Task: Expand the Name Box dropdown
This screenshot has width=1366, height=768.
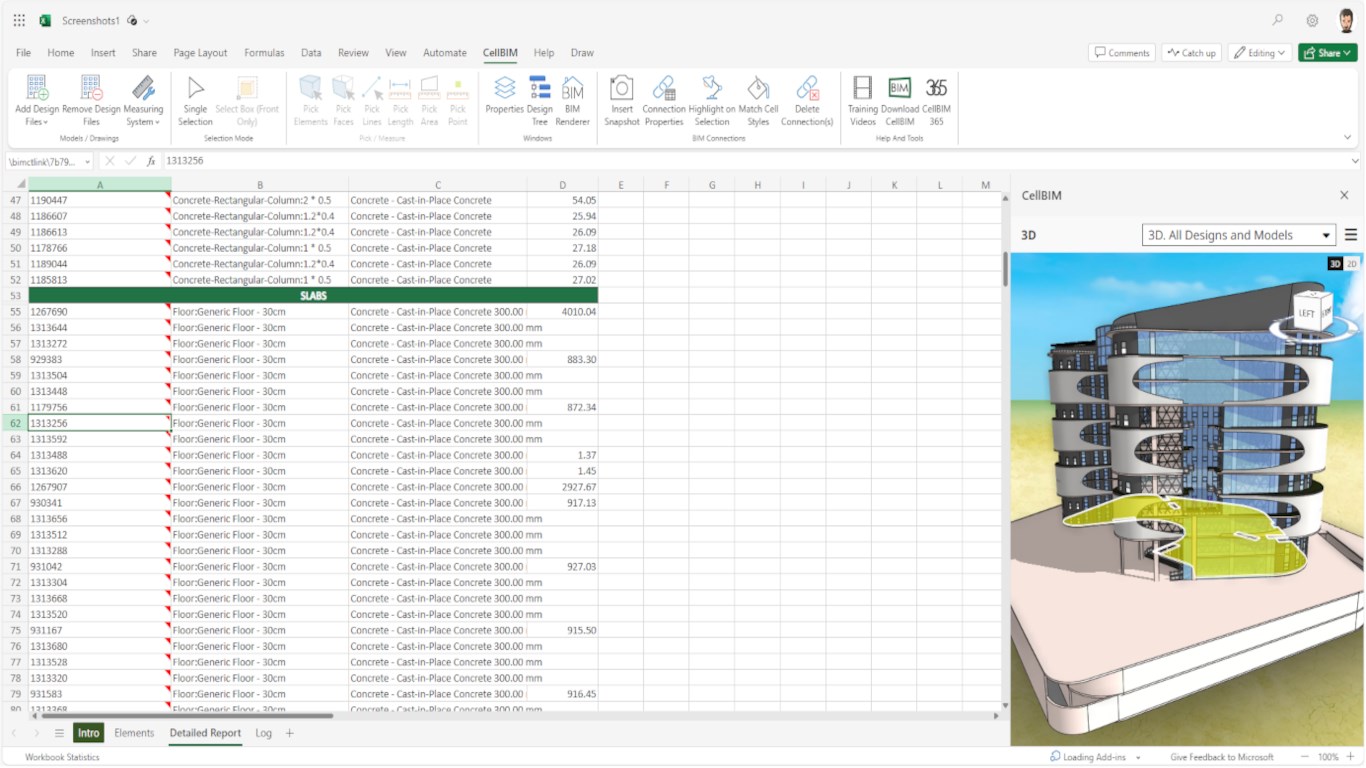Action: [x=88, y=161]
